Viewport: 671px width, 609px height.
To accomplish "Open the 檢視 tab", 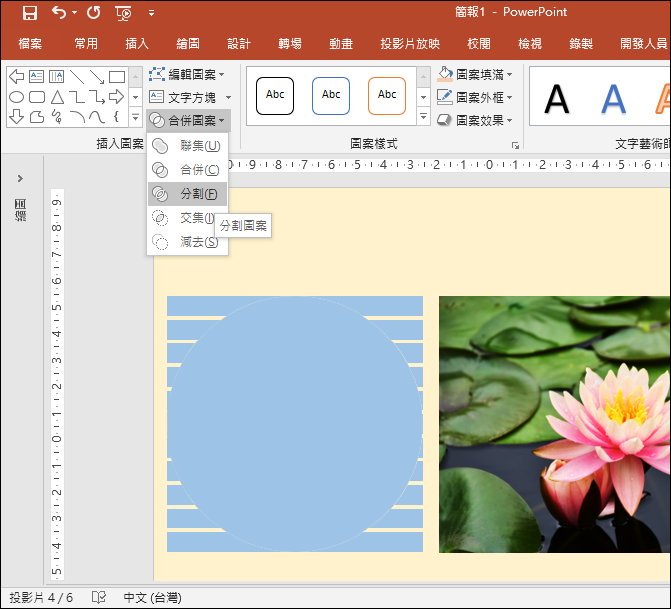I will tap(530, 44).
